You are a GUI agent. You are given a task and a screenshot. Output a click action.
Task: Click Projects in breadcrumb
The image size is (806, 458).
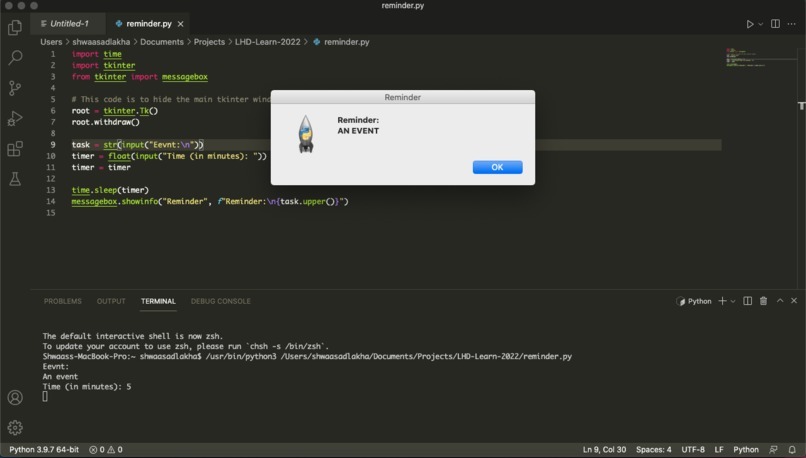point(209,42)
